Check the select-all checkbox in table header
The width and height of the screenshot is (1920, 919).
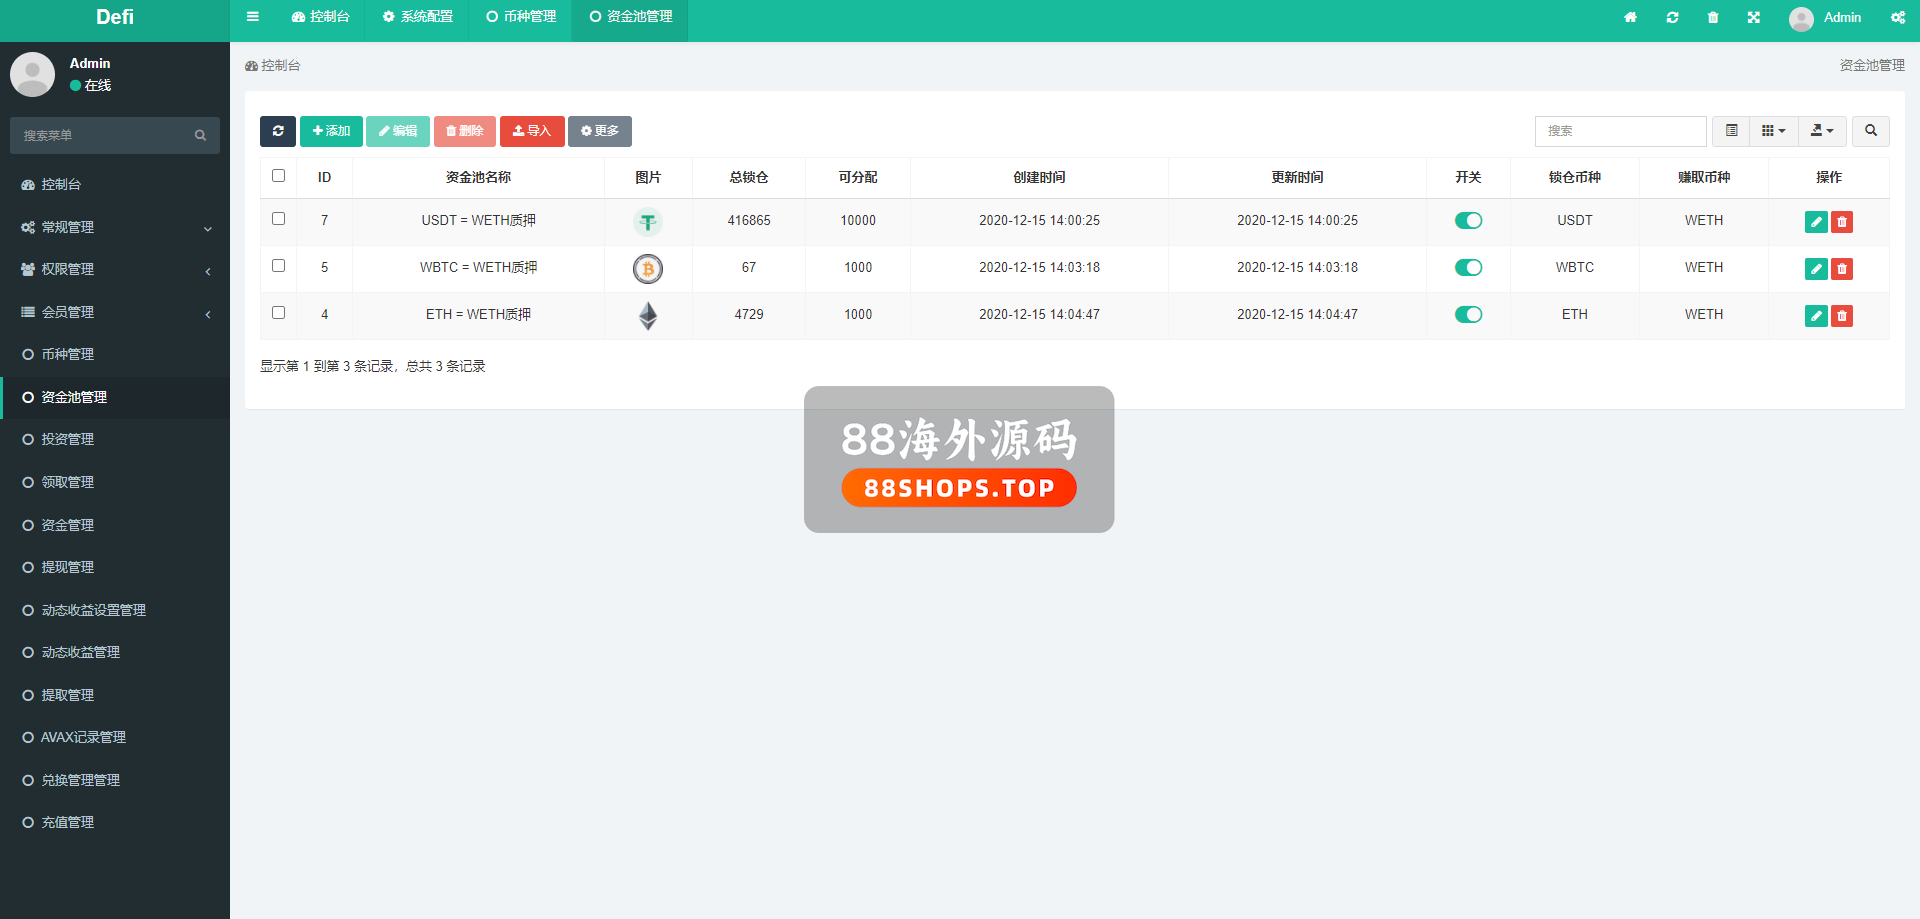[279, 176]
